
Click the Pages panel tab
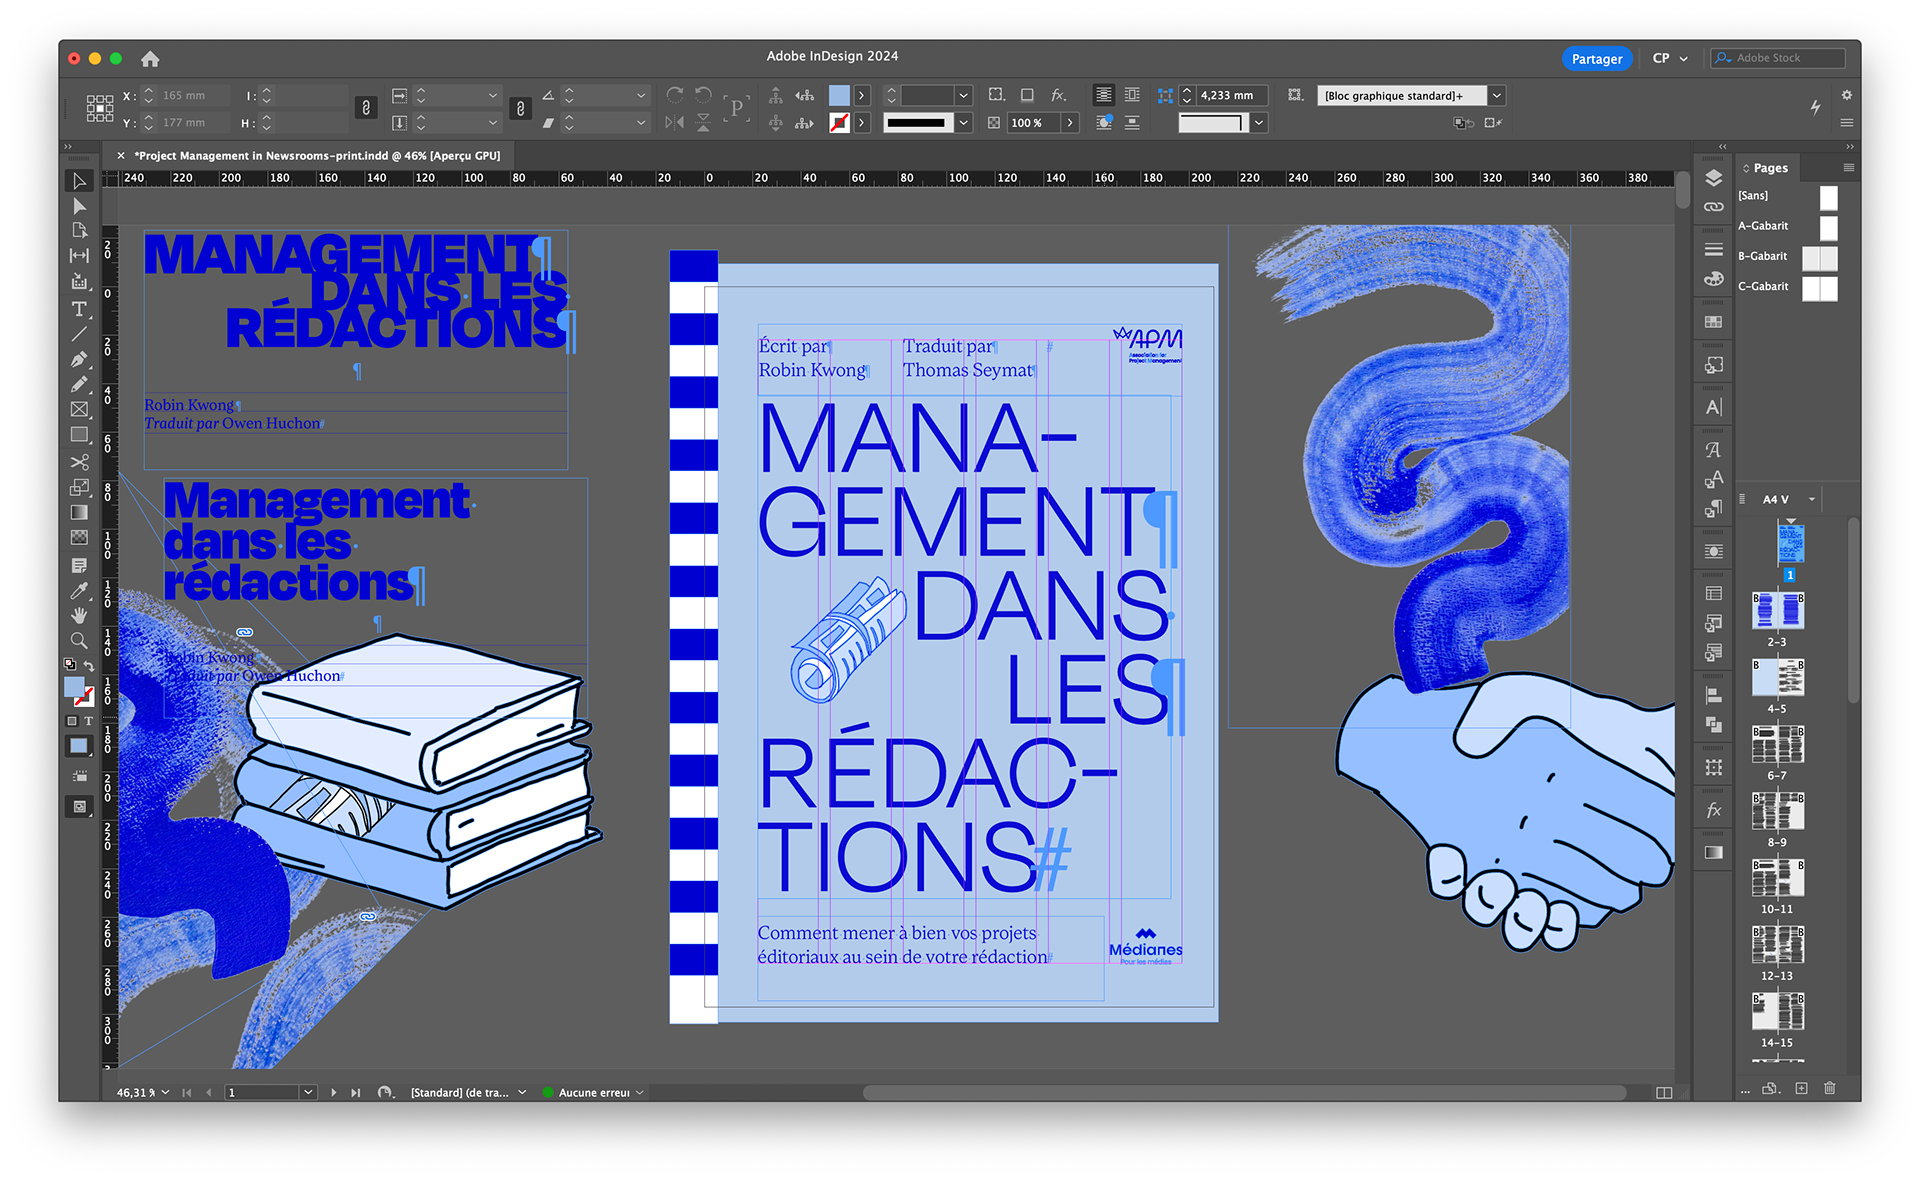(1770, 168)
